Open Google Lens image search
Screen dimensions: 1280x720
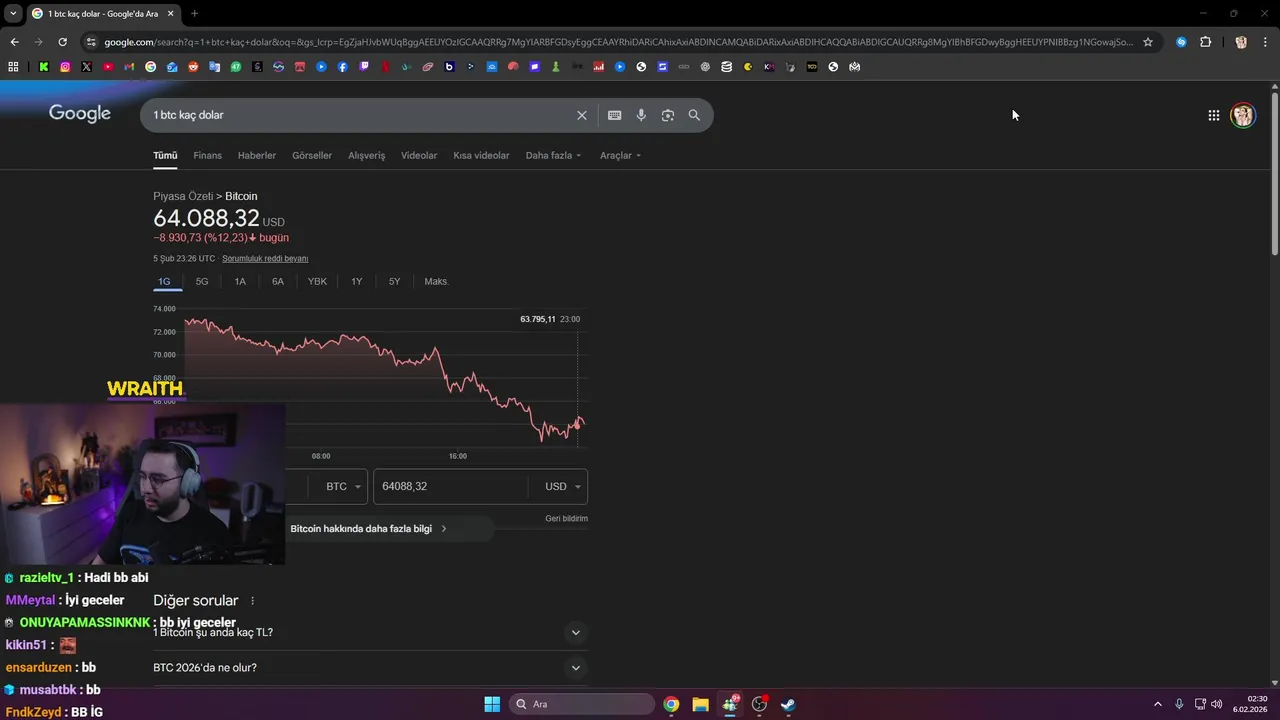pos(668,115)
